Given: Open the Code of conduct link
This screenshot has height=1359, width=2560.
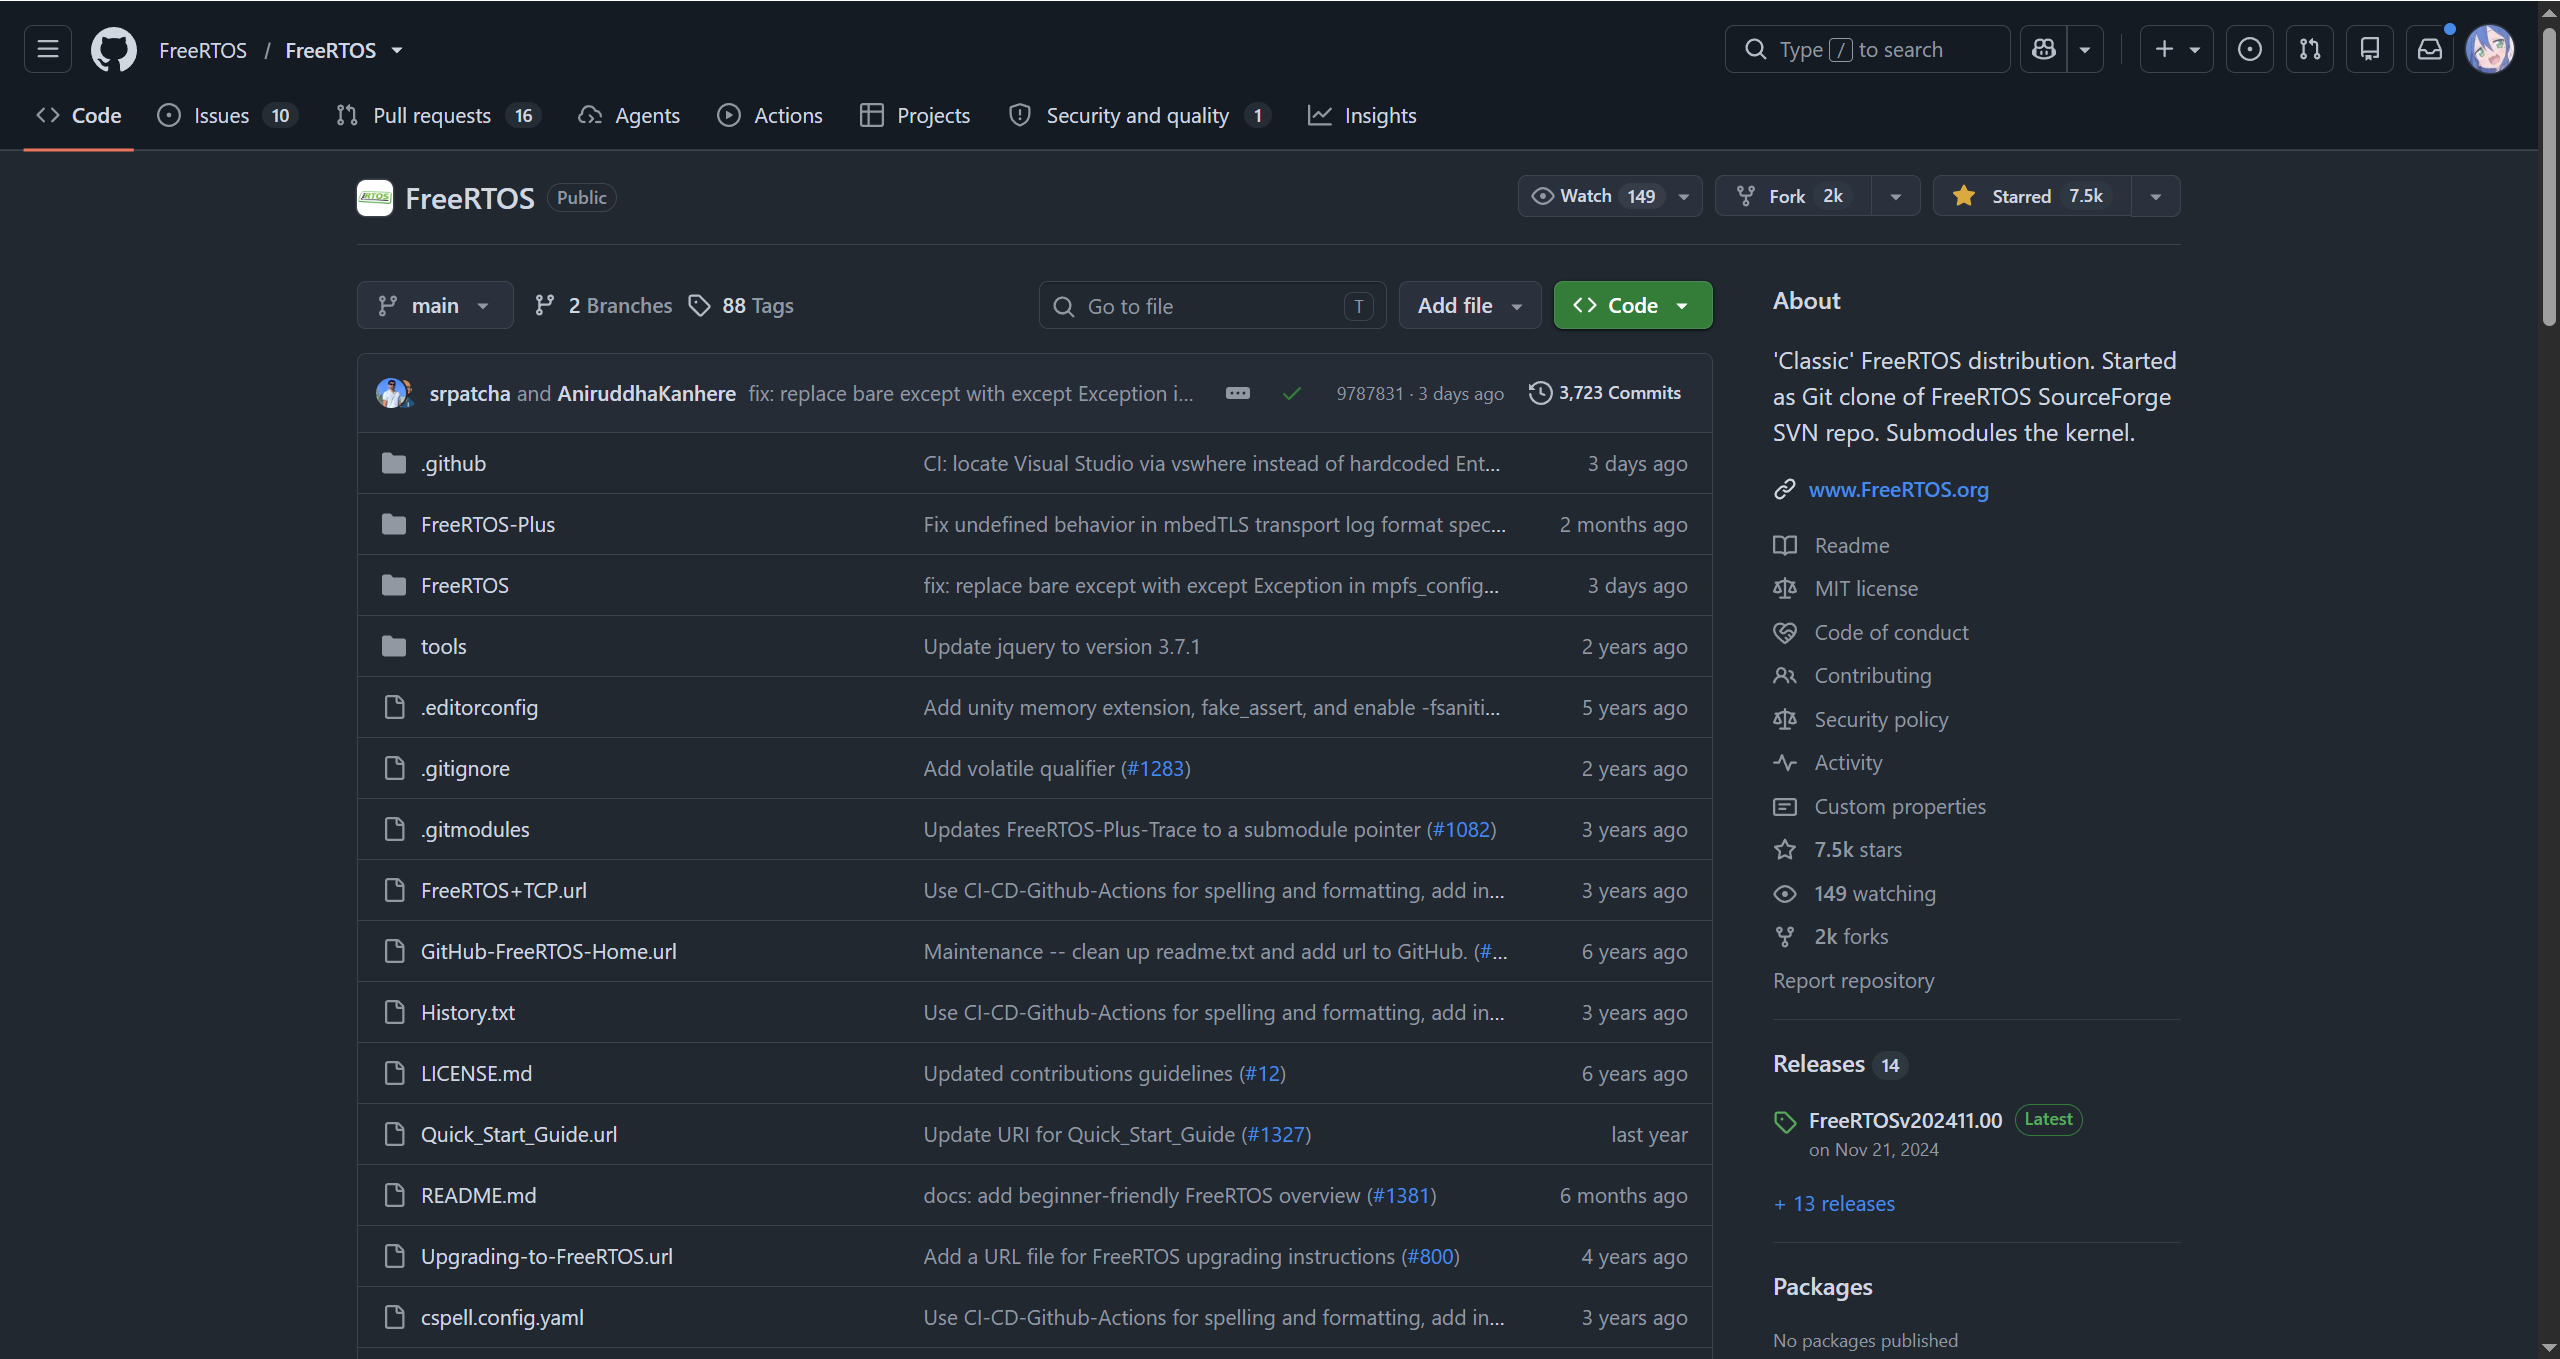Looking at the screenshot, I should [x=1891, y=632].
